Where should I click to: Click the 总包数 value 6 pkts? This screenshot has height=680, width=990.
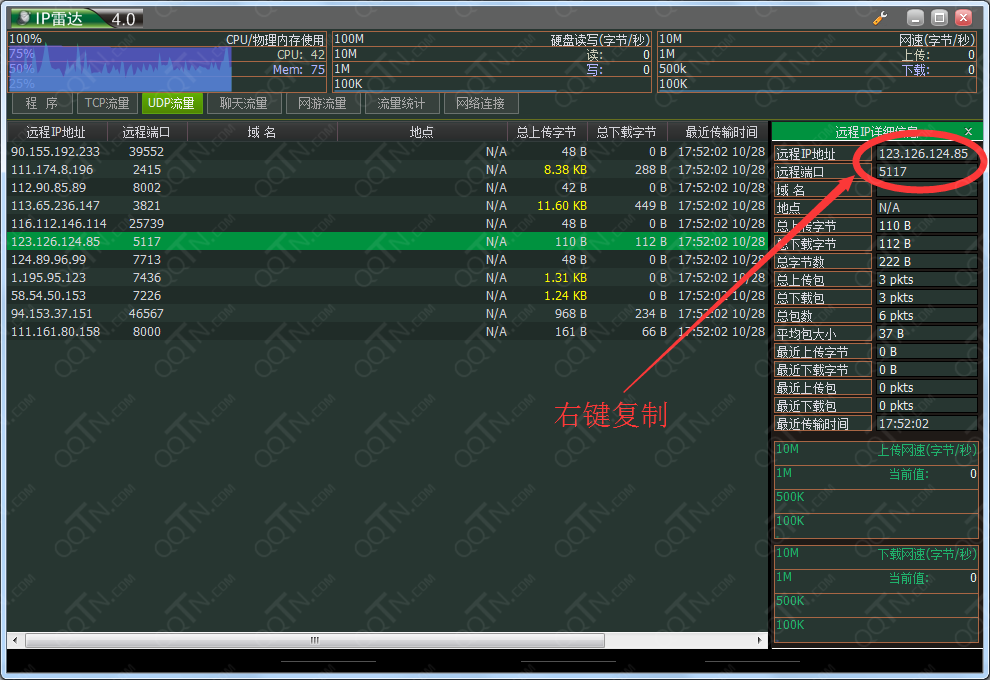tap(926, 315)
